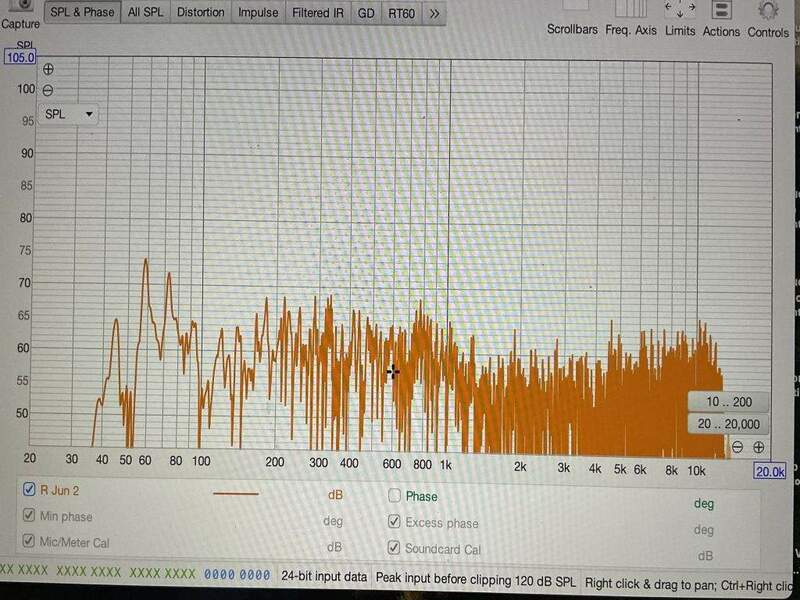Set frequency range to 20 .. 20,000
This screenshot has width=800, height=600.
729,424
